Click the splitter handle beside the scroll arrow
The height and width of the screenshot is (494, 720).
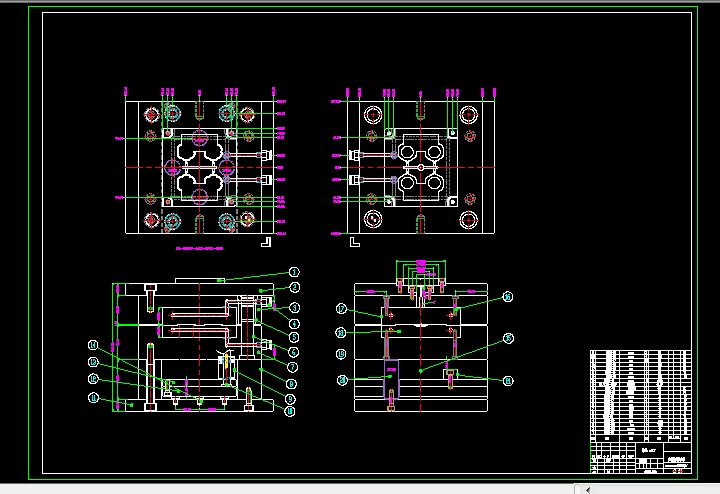[577, 489]
